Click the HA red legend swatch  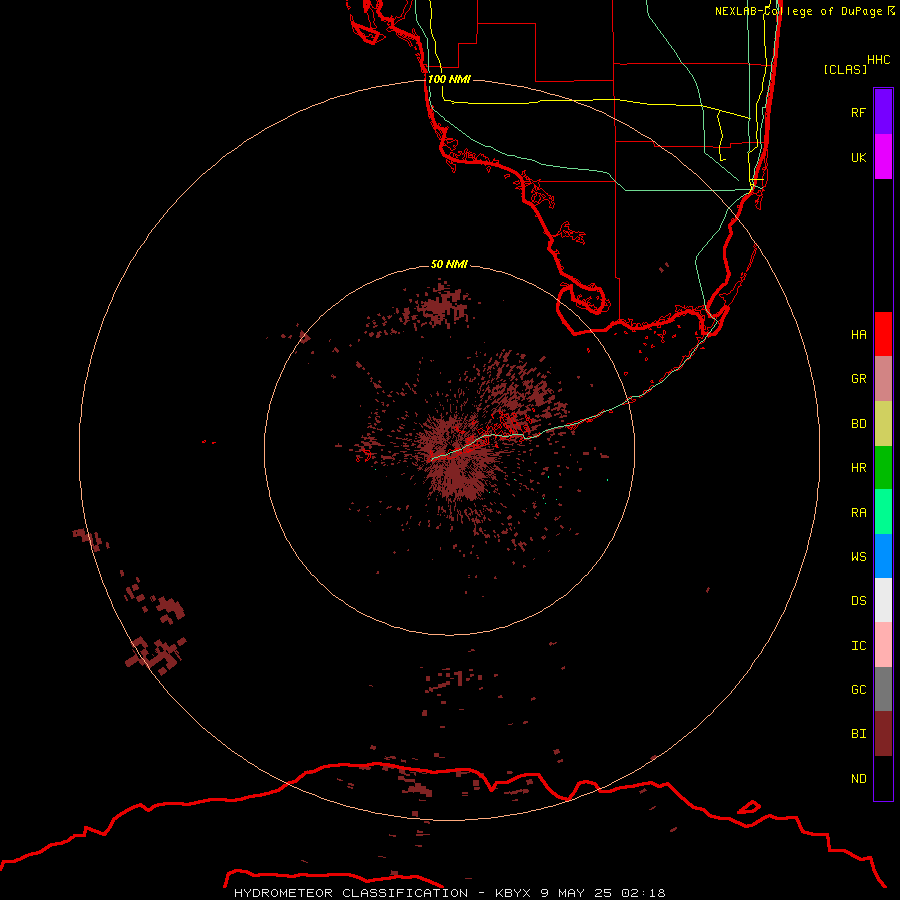[883, 334]
